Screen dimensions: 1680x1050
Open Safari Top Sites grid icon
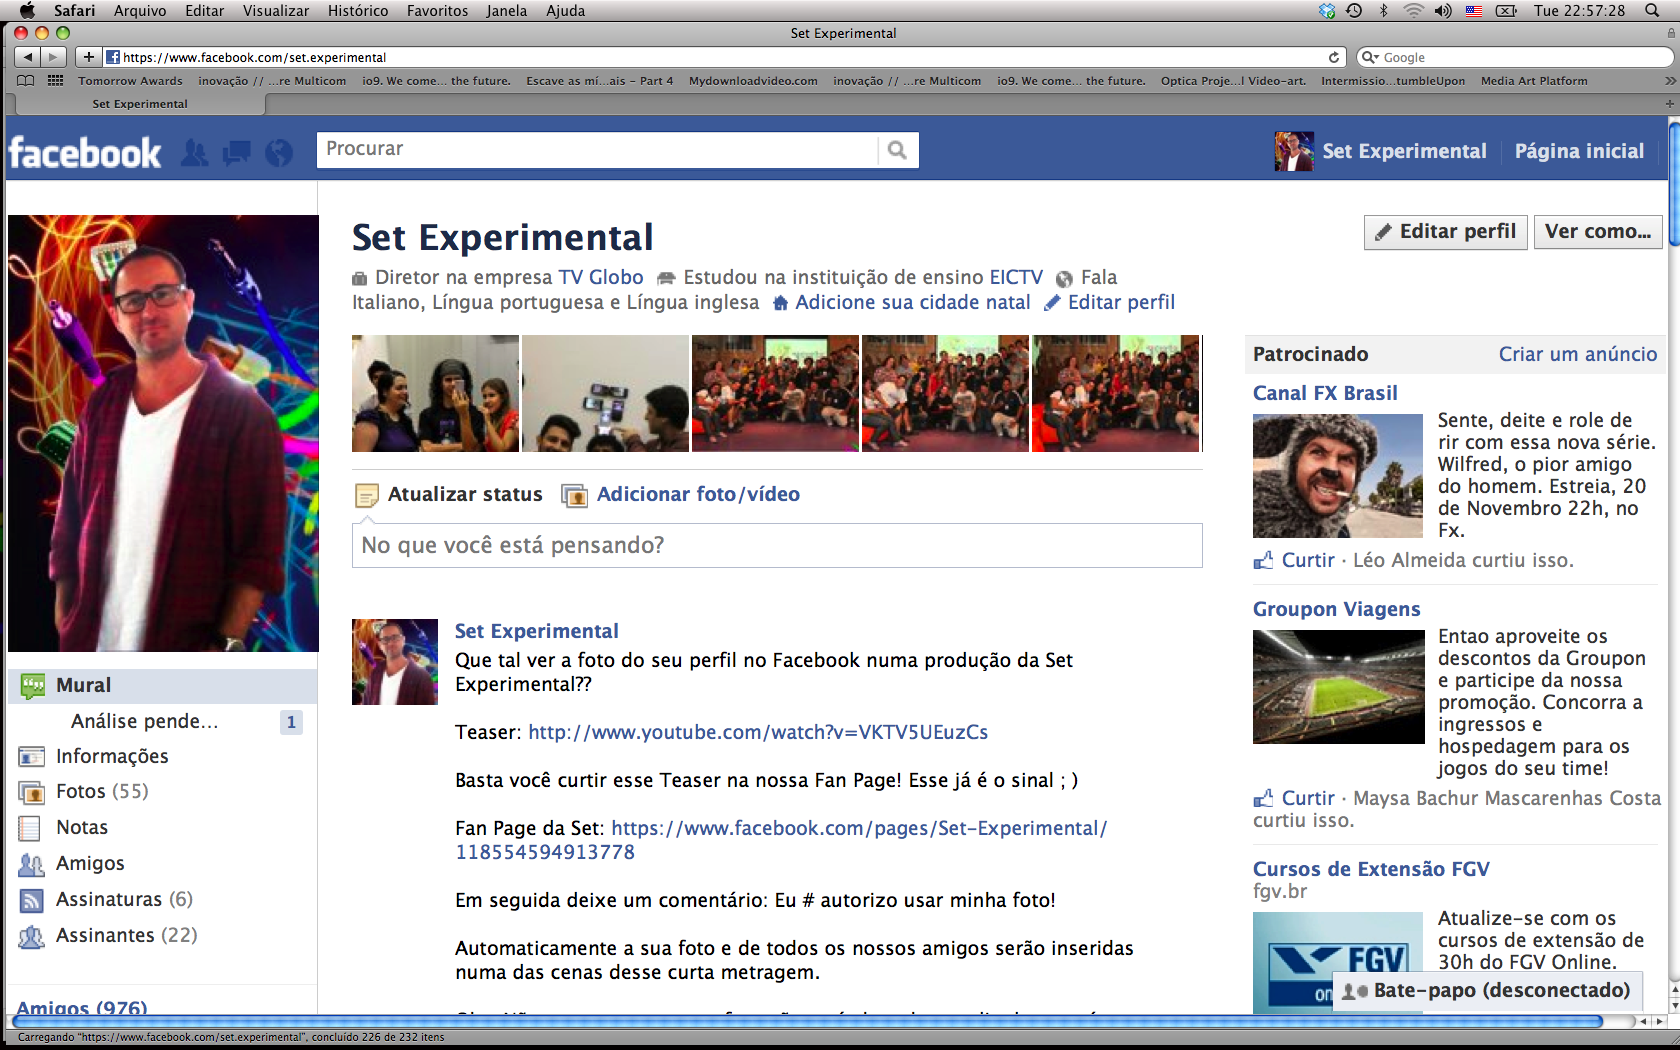point(56,81)
